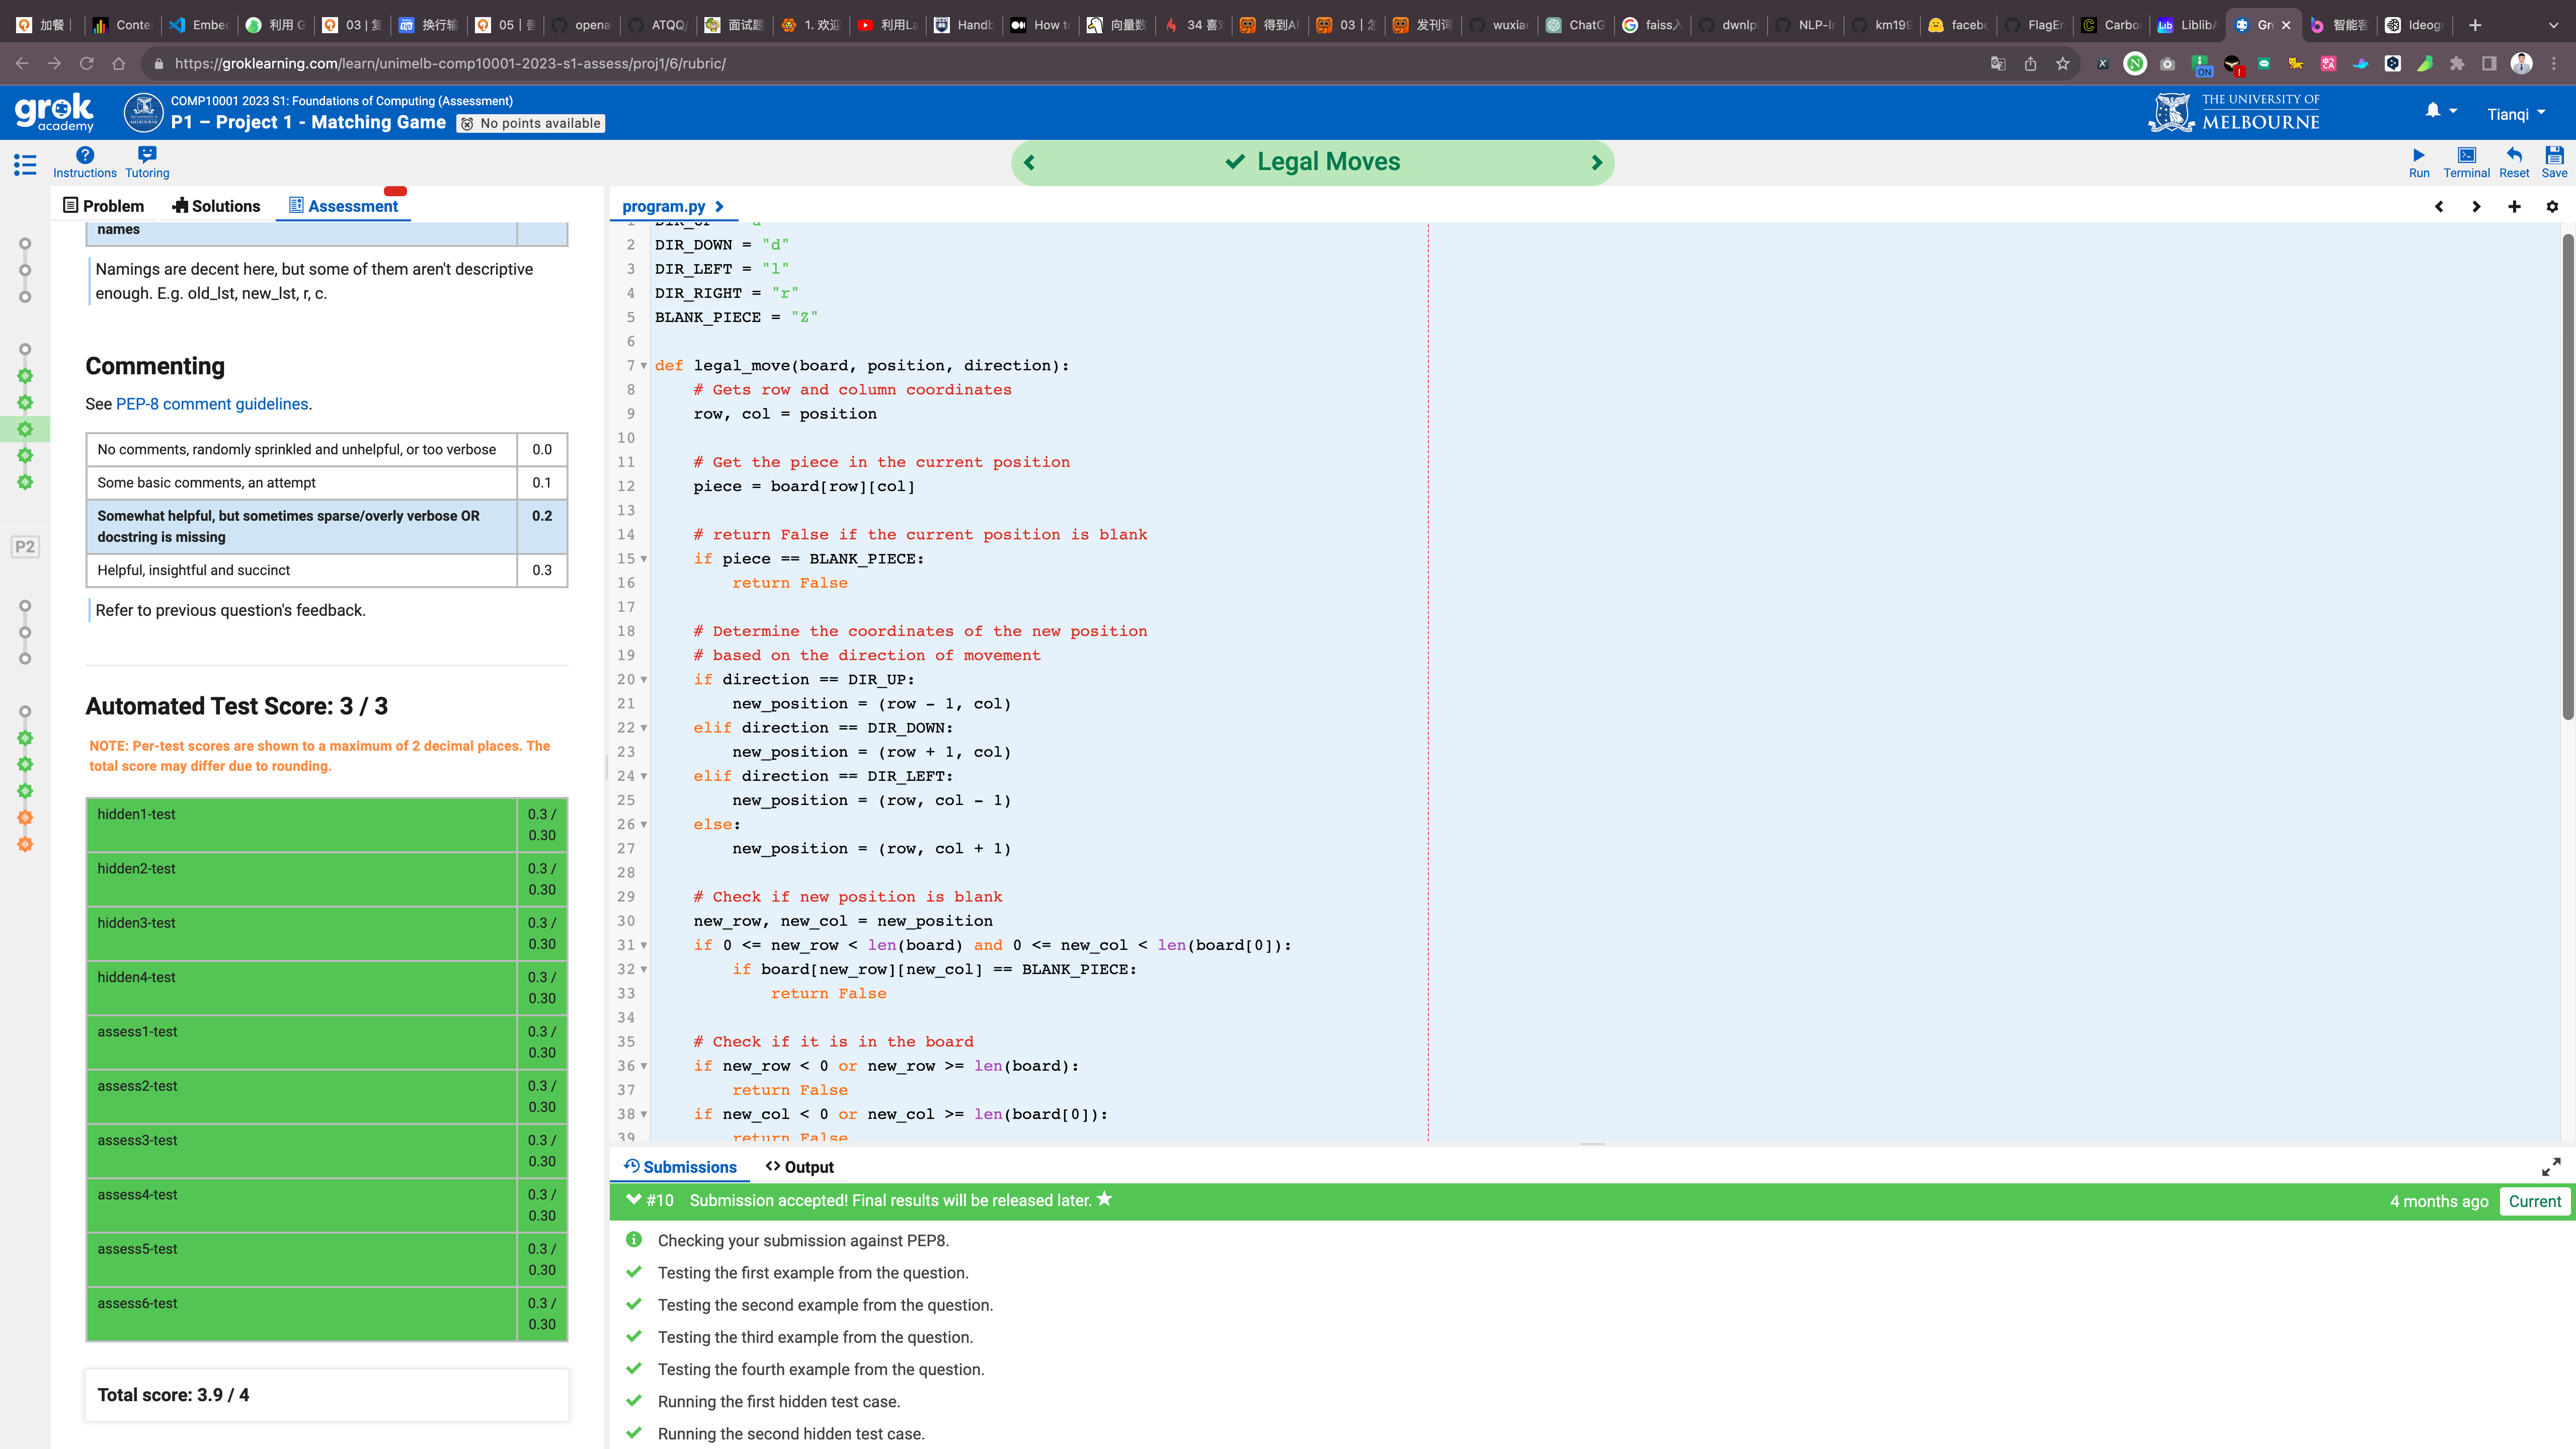This screenshot has height=1449, width=2576.
Task: Add a new file with the plus icon
Action: pyautogui.click(x=2514, y=206)
